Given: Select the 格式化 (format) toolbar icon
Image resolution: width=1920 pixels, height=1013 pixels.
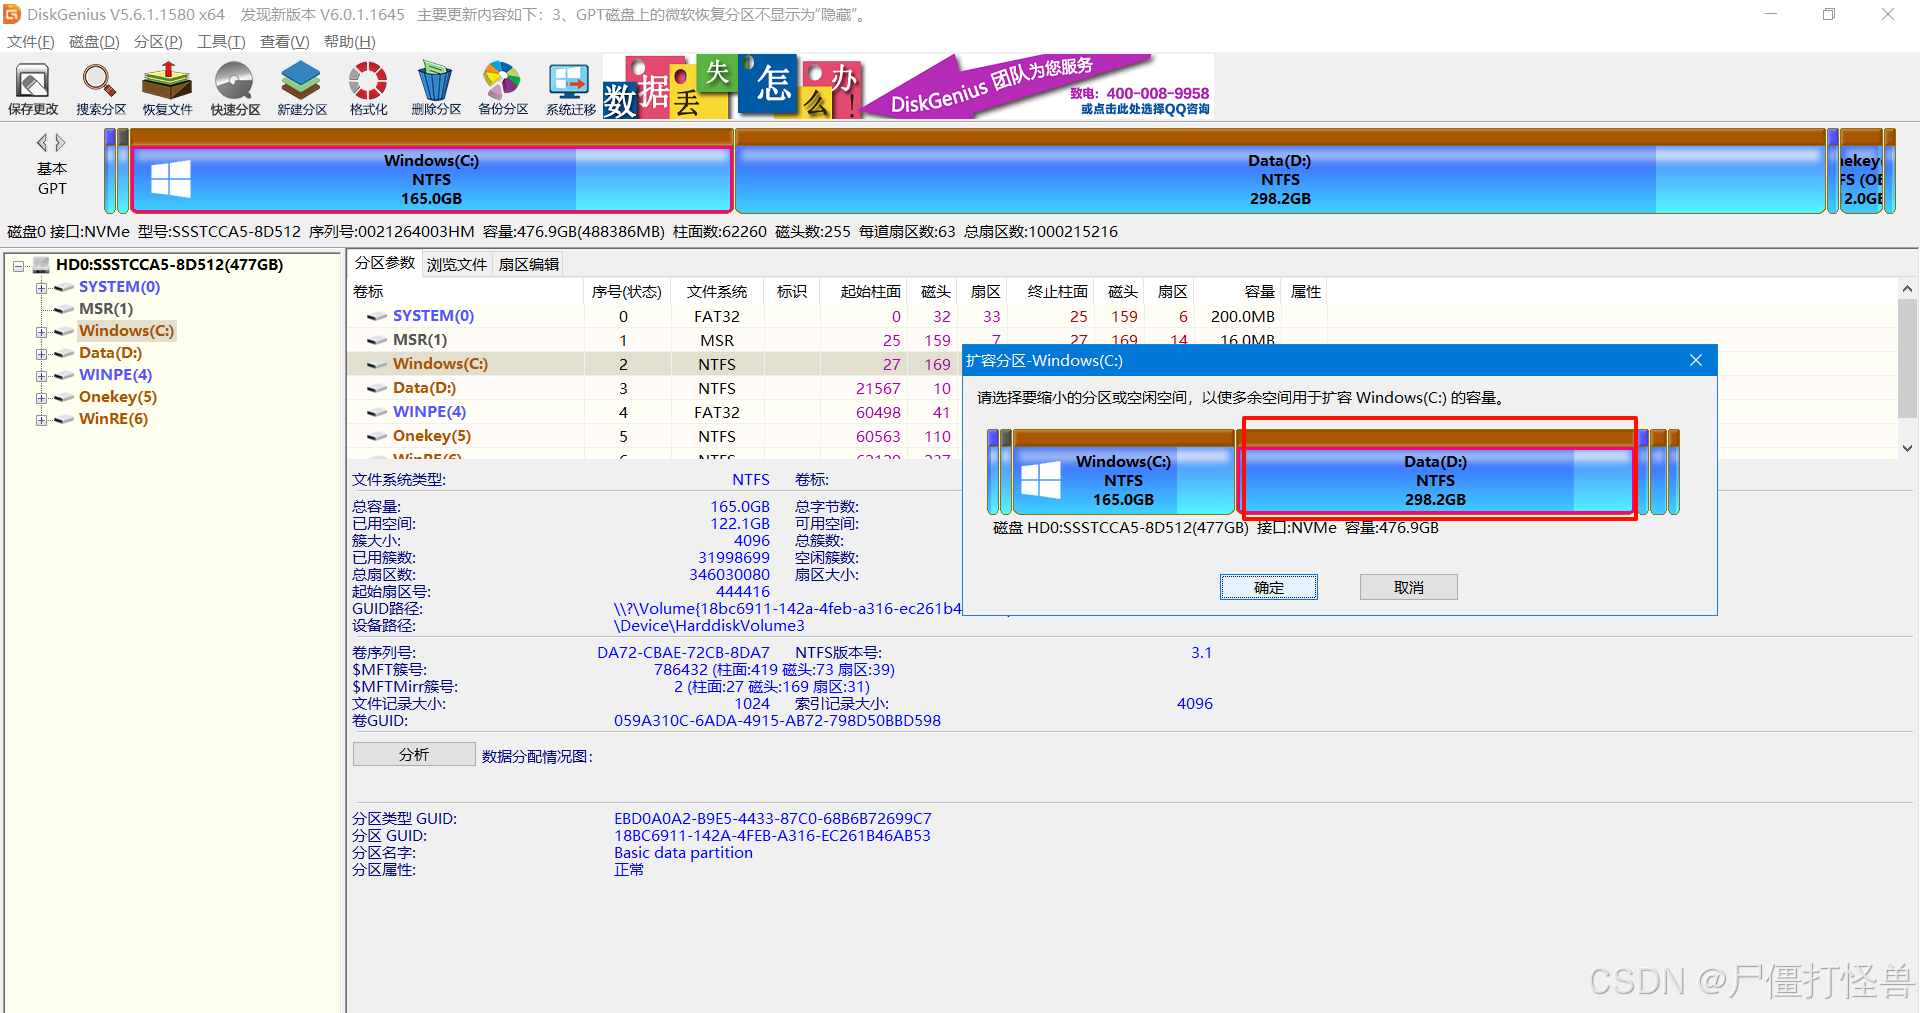Looking at the screenshot, I should 368,88.
